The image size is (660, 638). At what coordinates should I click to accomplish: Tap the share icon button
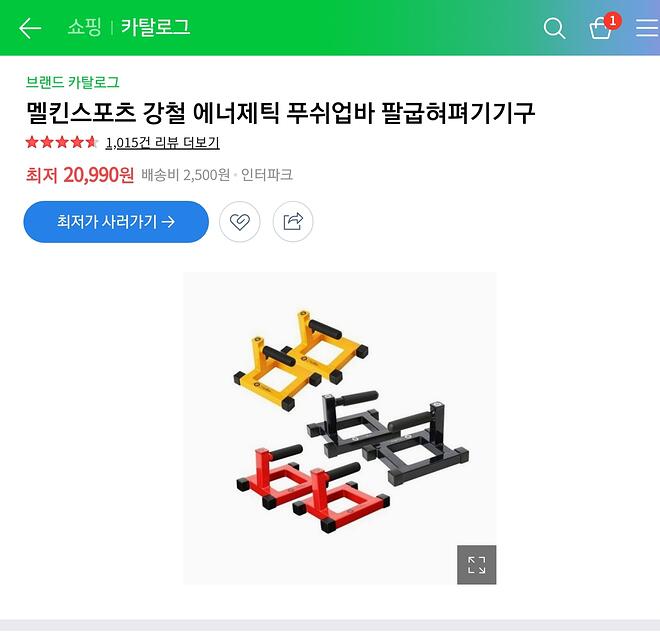[293, 221]
